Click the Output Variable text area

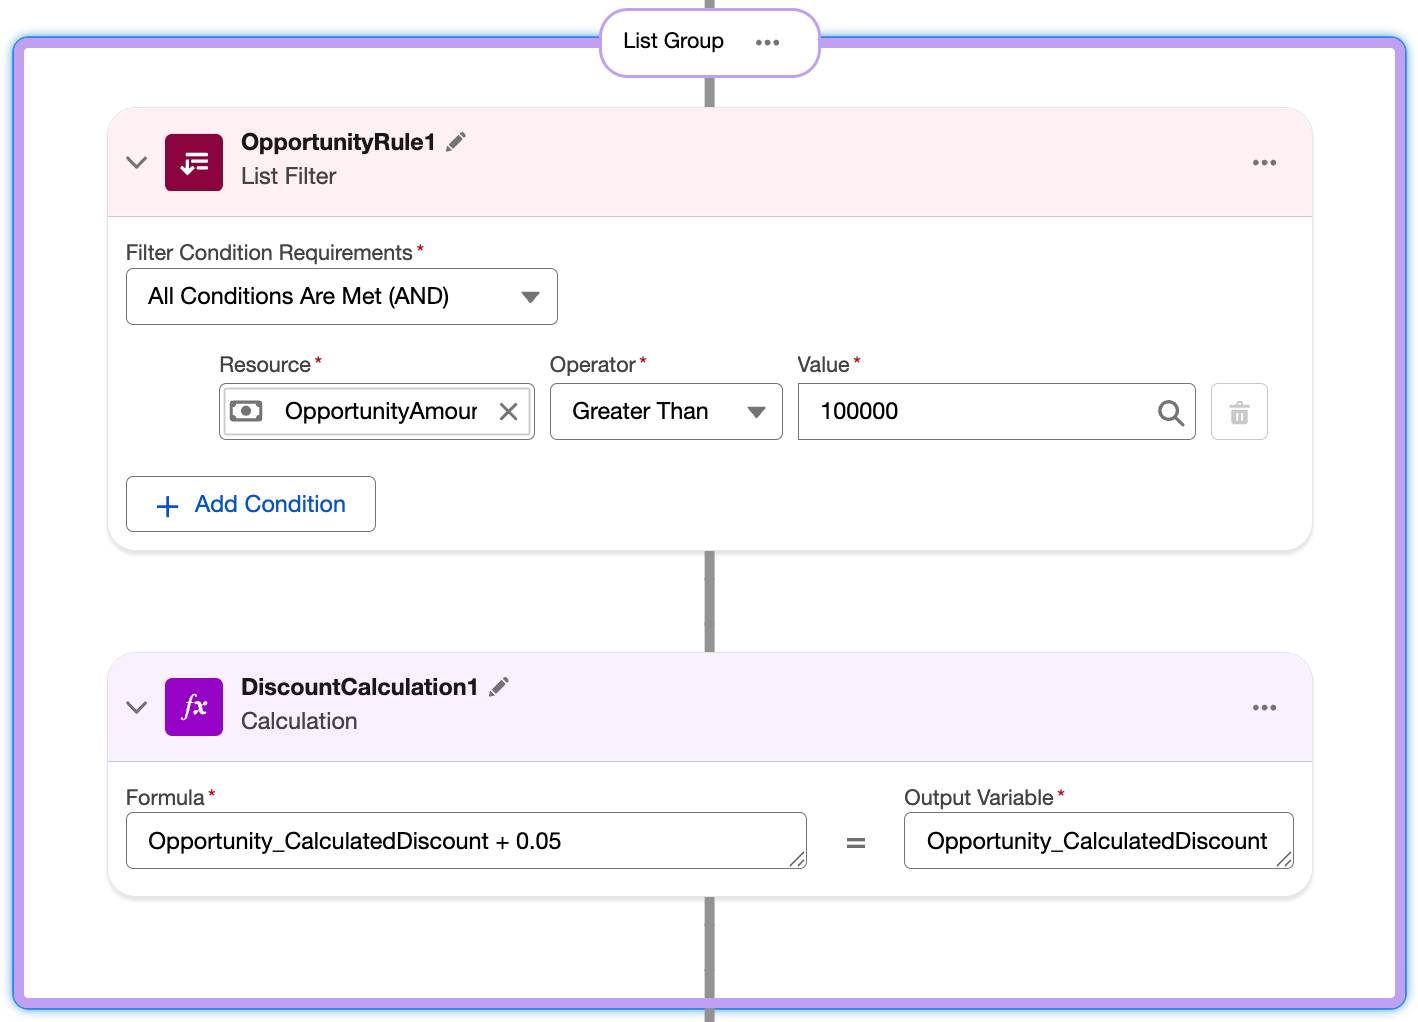(1098, 840)
